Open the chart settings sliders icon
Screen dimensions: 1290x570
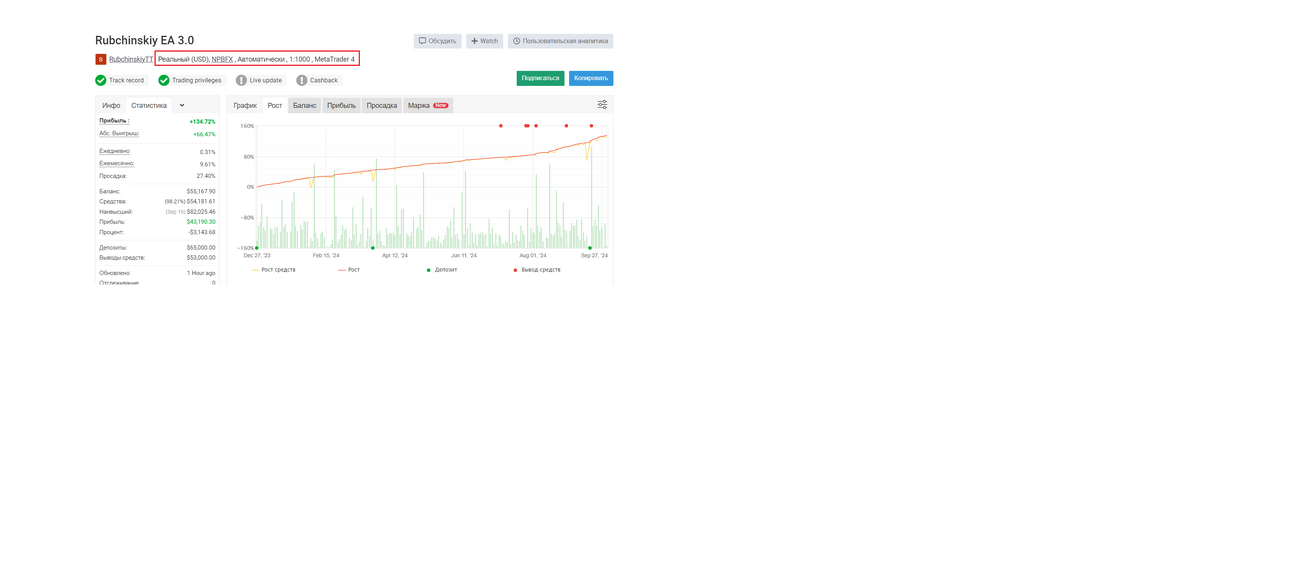(602, 105)
